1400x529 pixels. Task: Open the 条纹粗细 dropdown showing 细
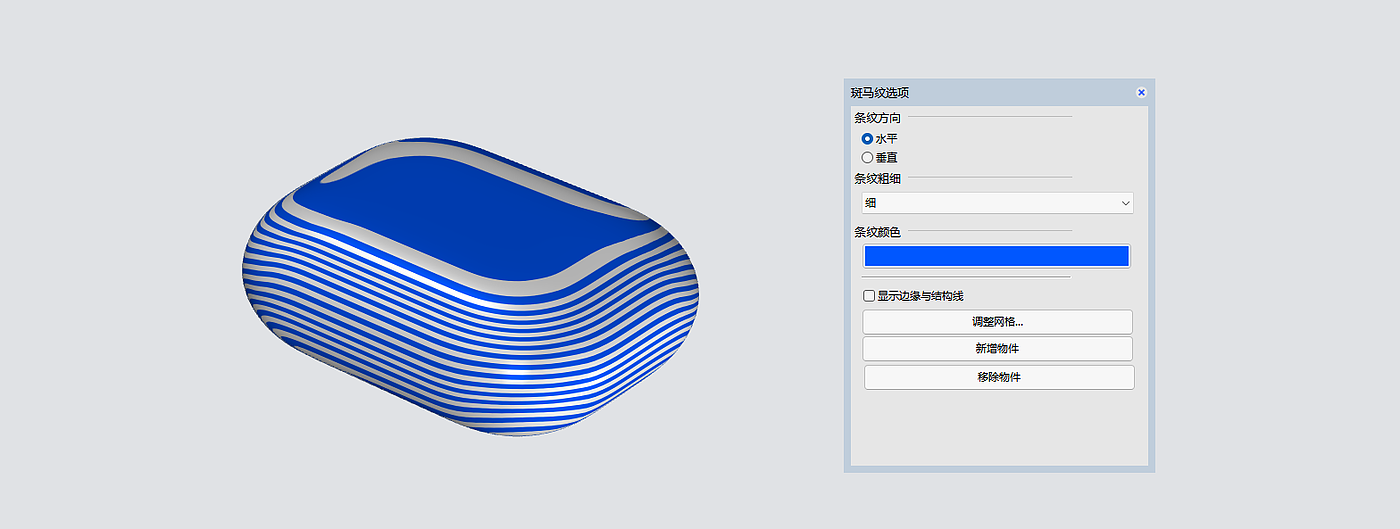click(x=997, y=203)
